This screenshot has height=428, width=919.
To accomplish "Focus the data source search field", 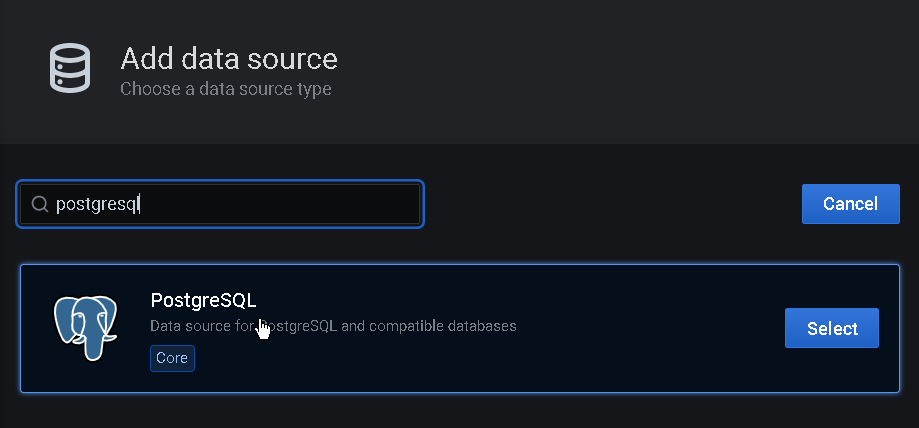I will tap(220, 204).
